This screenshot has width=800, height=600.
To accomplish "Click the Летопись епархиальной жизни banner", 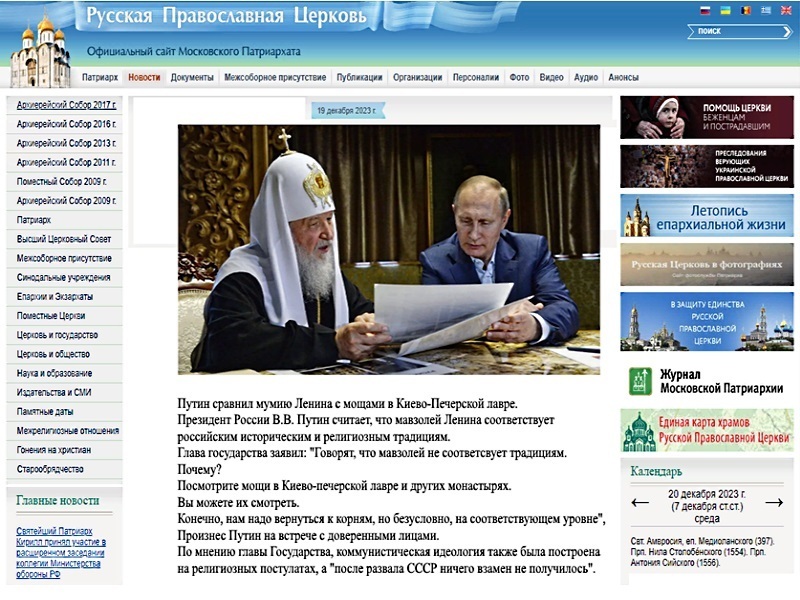I will pos(706,215).
